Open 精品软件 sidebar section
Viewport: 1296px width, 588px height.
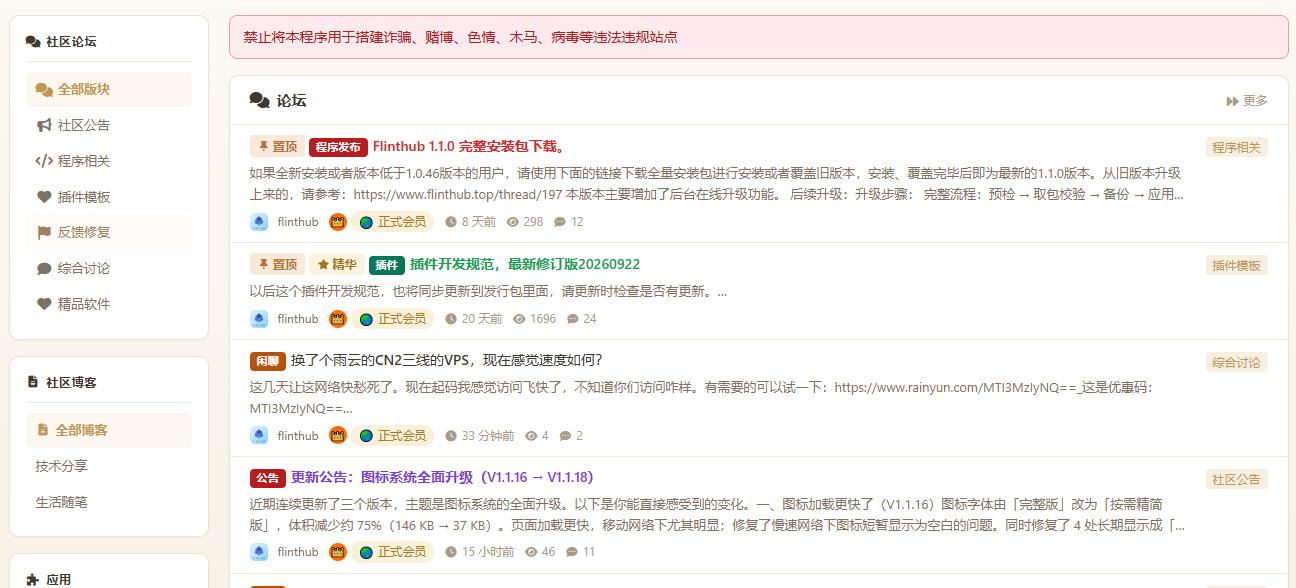point(109,304)
